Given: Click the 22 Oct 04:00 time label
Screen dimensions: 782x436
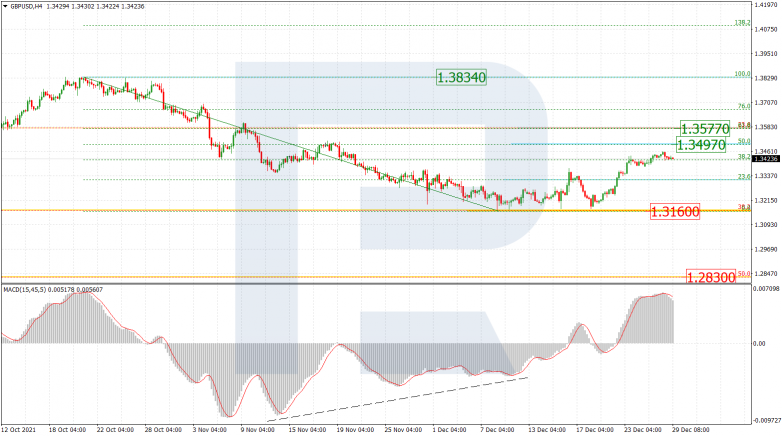Looking at the screenshot, I should pyautogui.click(x=115, y=430).
